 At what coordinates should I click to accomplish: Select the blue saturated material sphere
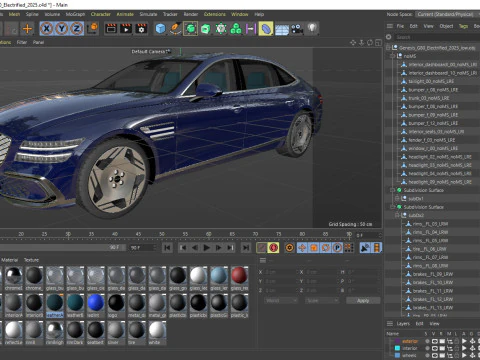click(96, 303)
